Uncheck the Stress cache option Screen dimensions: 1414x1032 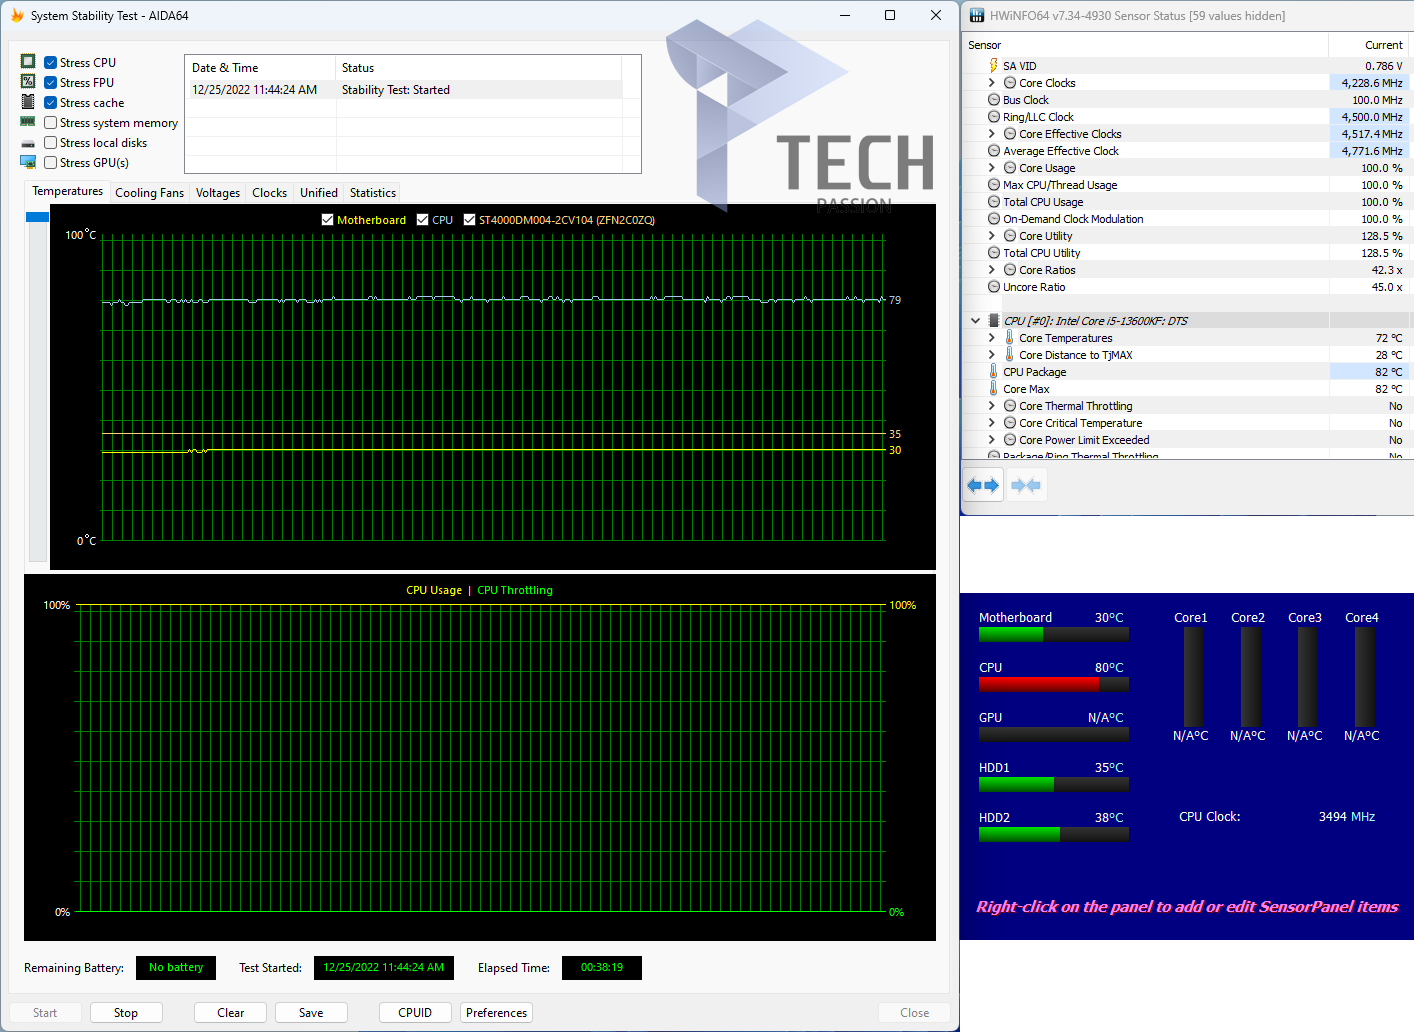(x=50, y=103)
